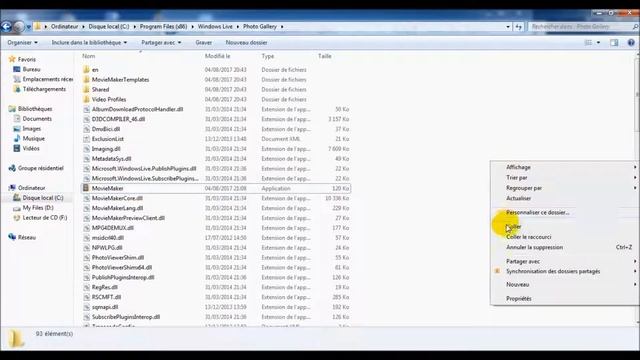
Task: Click the 'en' folder icon
Action: 86,70
